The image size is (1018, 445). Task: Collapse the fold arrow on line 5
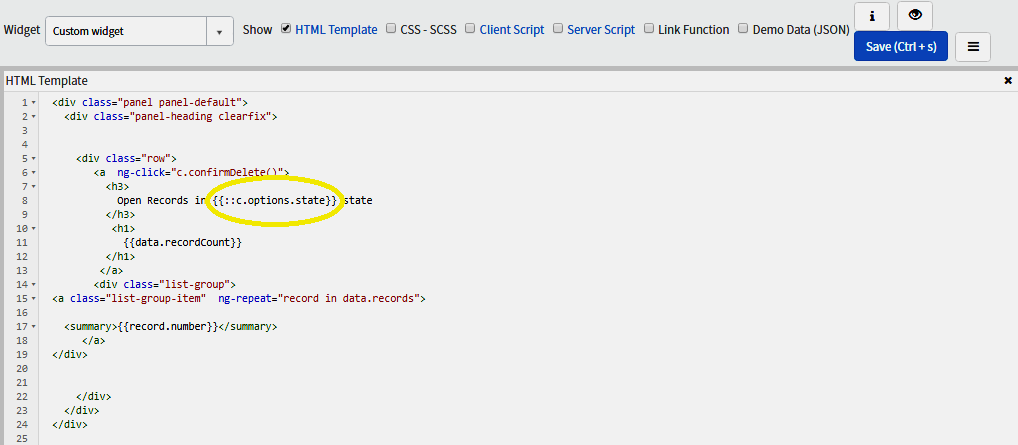(35, 158)
